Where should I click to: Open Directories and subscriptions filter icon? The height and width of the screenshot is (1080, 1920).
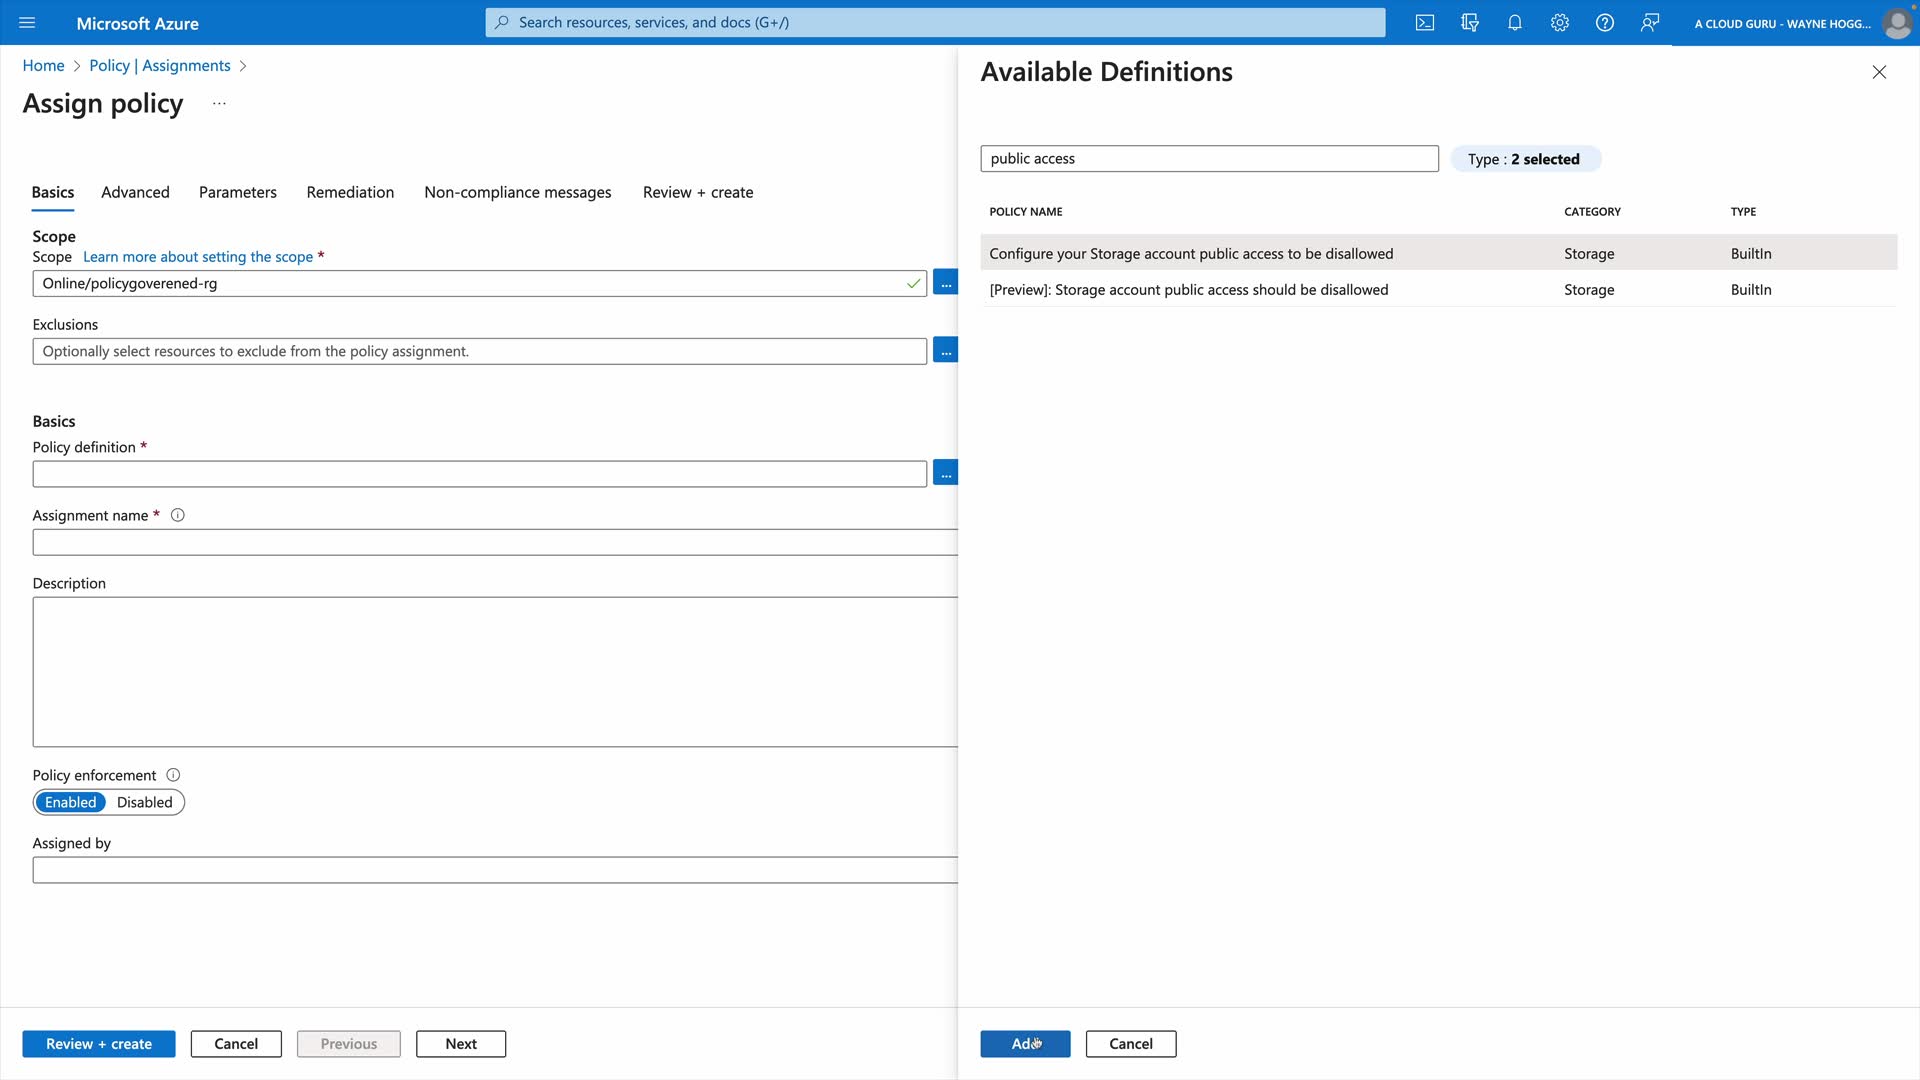tap(1470, 23)
